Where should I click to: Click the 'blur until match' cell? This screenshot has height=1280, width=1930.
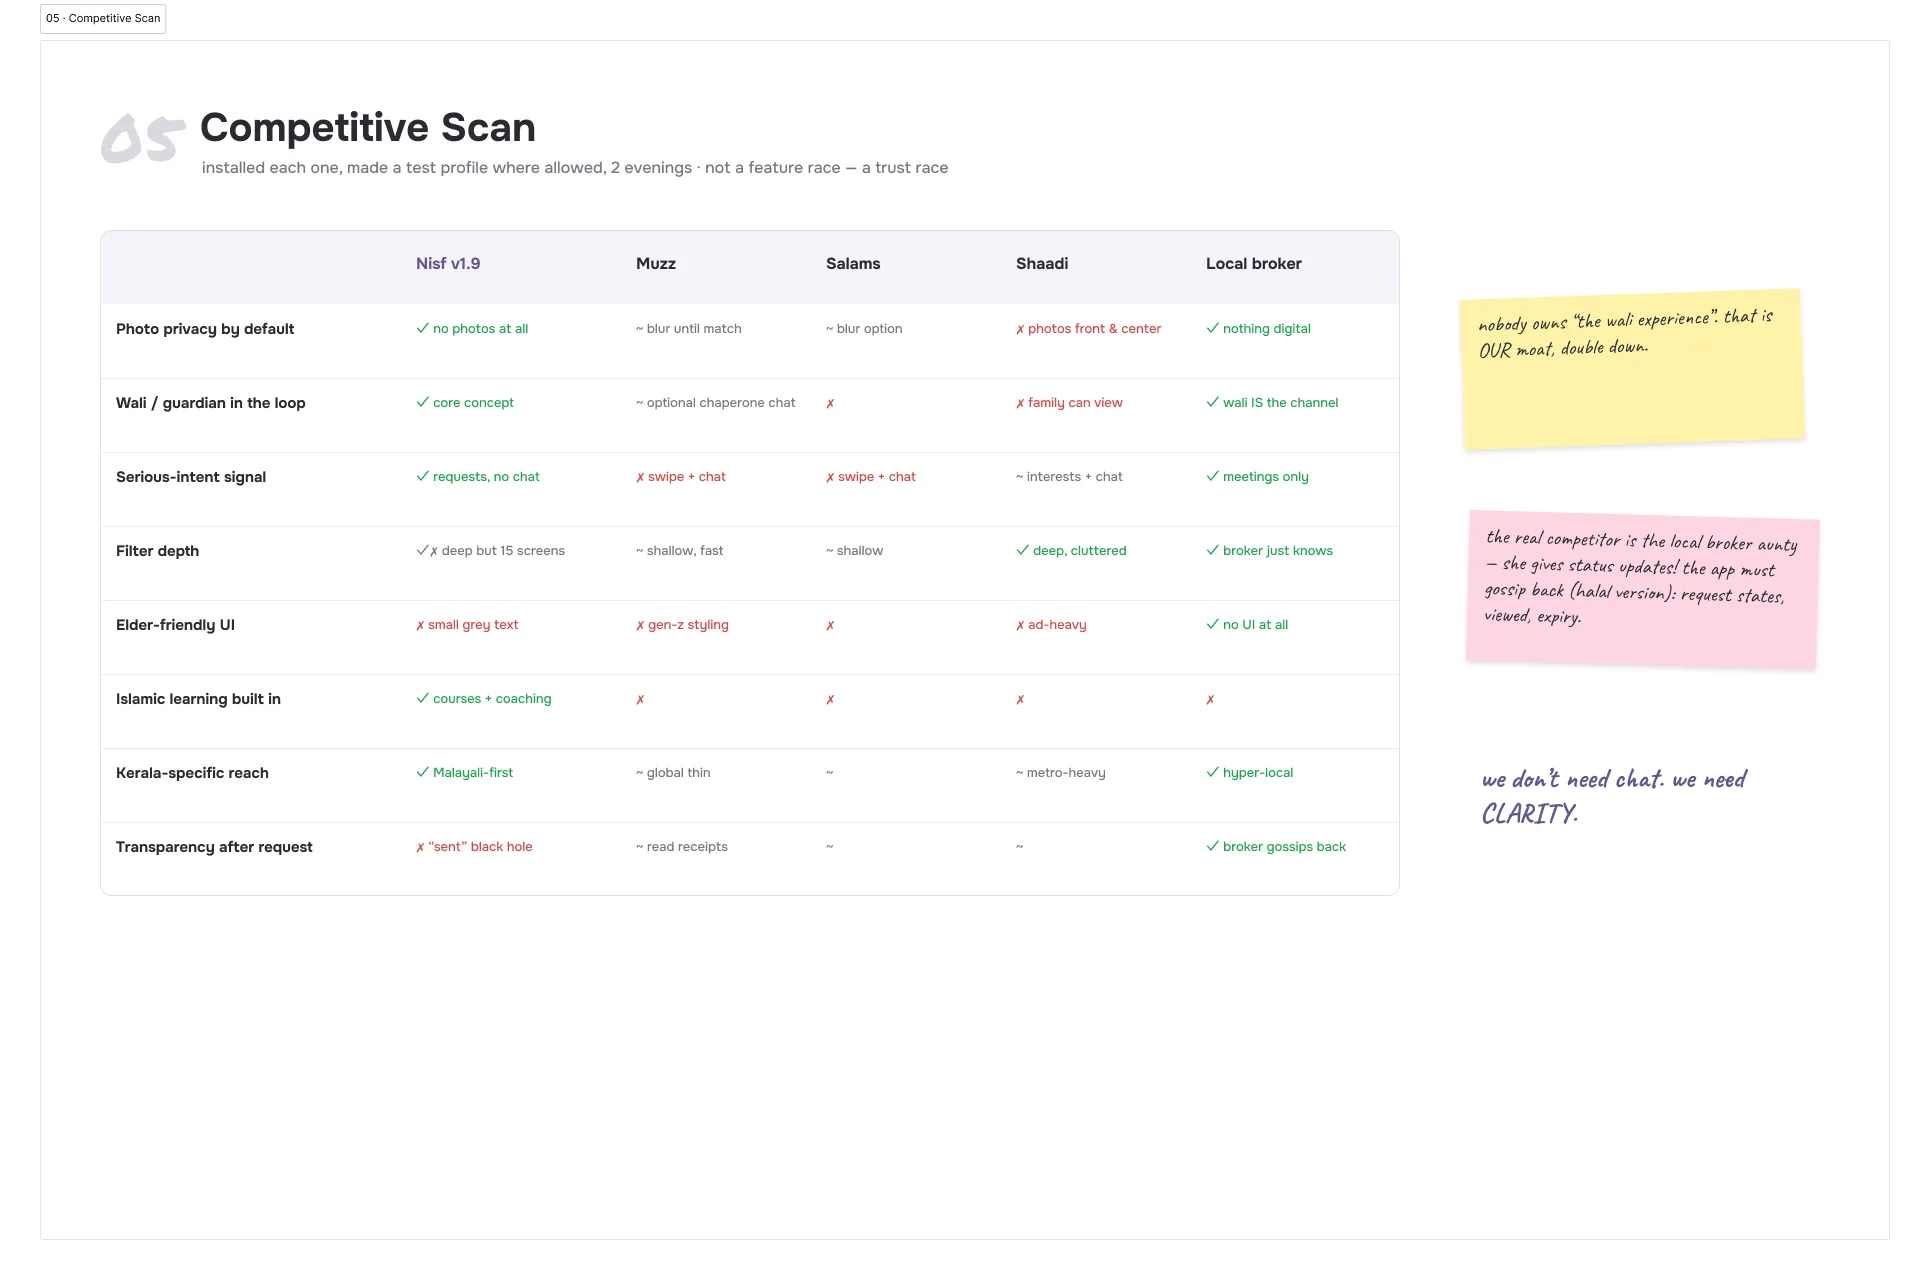click(x=689, y=329)
